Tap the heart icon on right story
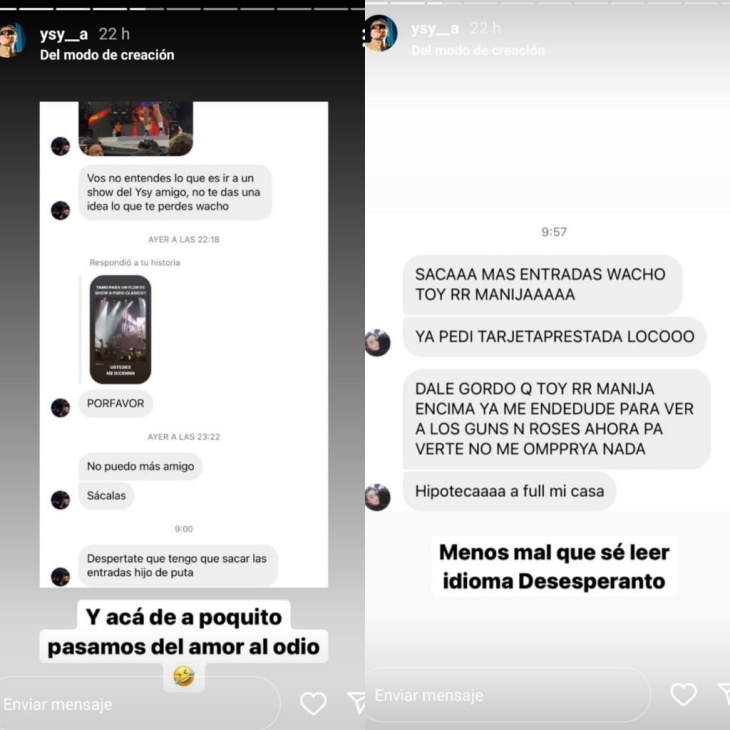Viewport: 730px width, 730px height. 683,694
